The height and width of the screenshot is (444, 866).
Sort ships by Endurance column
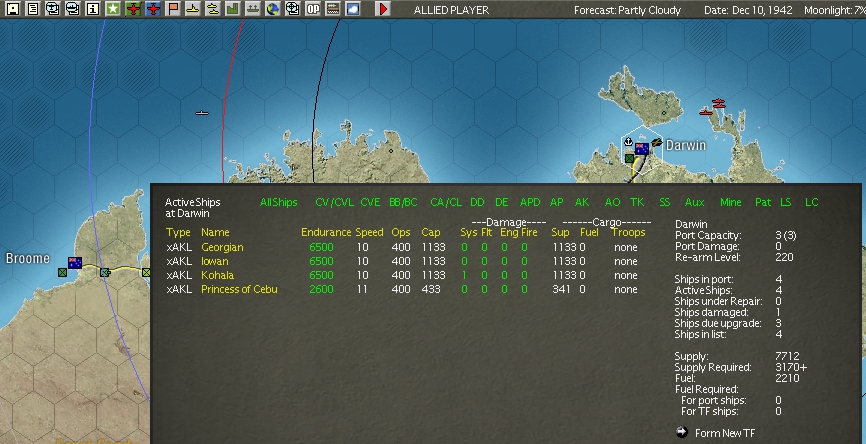click(326, 232)
